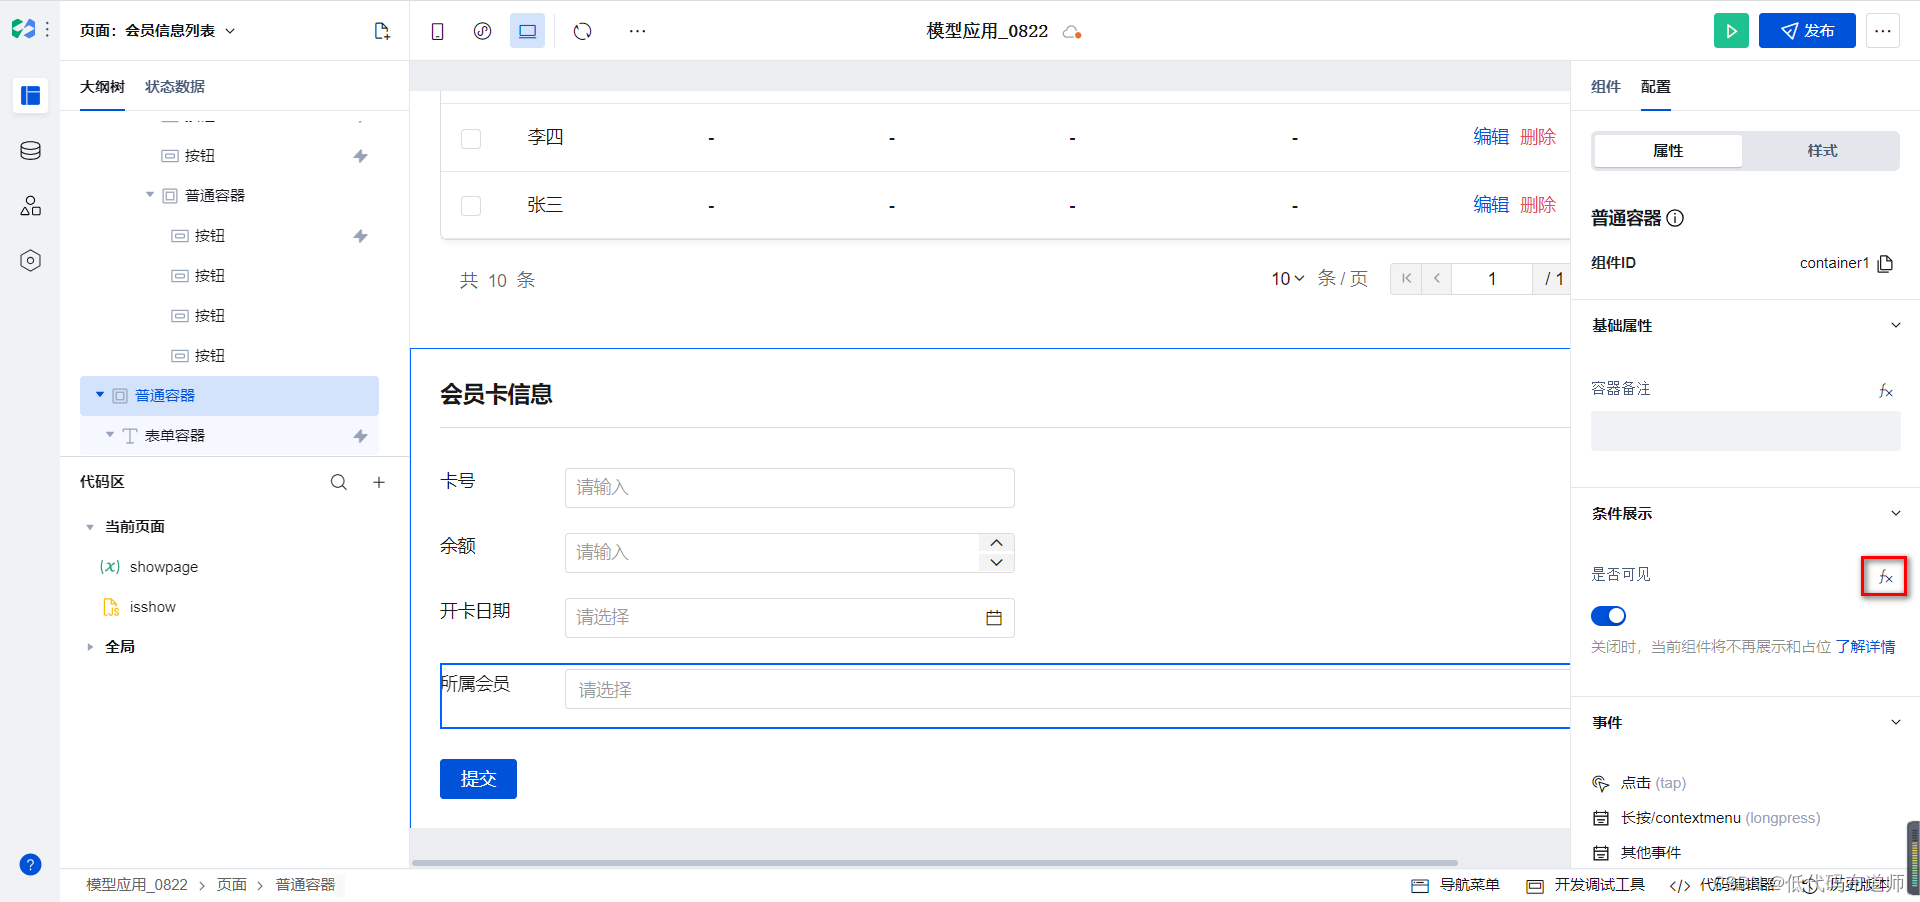Collapse the 表单容器 tree node
The height and width of the screenshot is (902, 1920).
(x=110, y=435)
